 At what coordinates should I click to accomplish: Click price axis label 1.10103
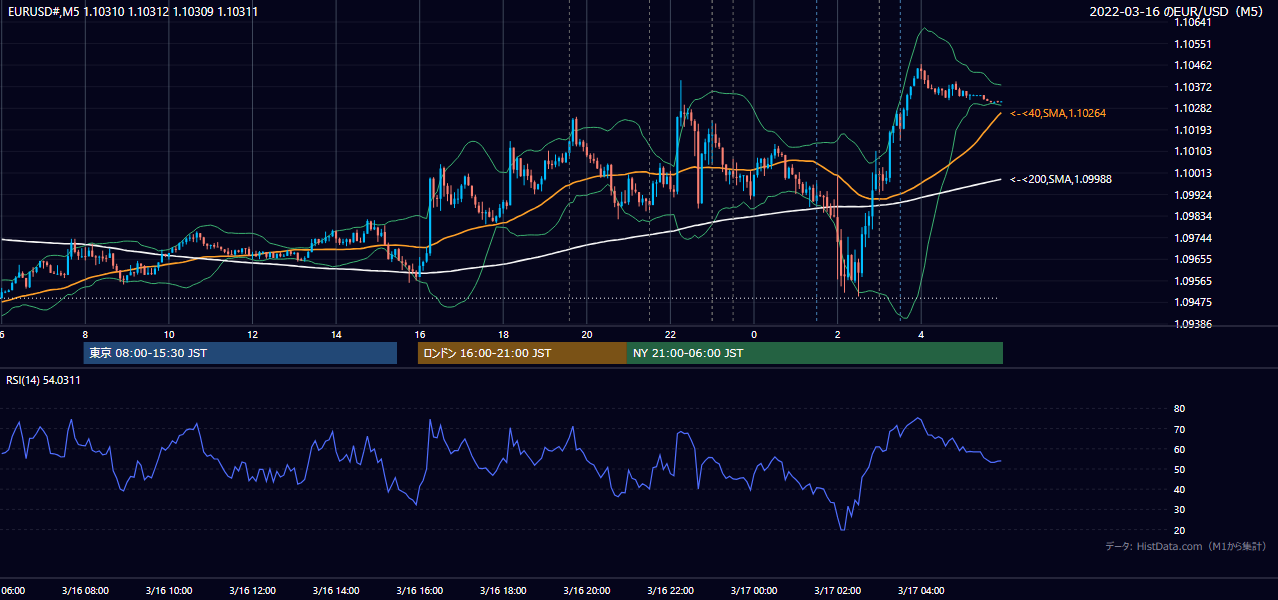point(1192,152)
